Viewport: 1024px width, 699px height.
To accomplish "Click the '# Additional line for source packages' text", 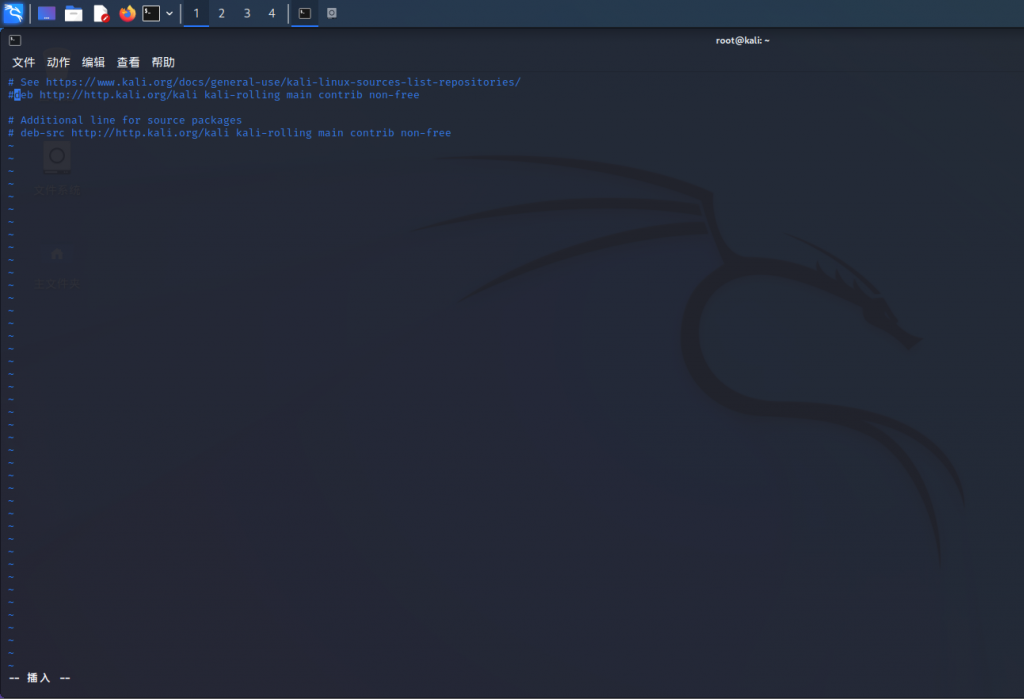I will pyautogui.click(x=125, y=120).
